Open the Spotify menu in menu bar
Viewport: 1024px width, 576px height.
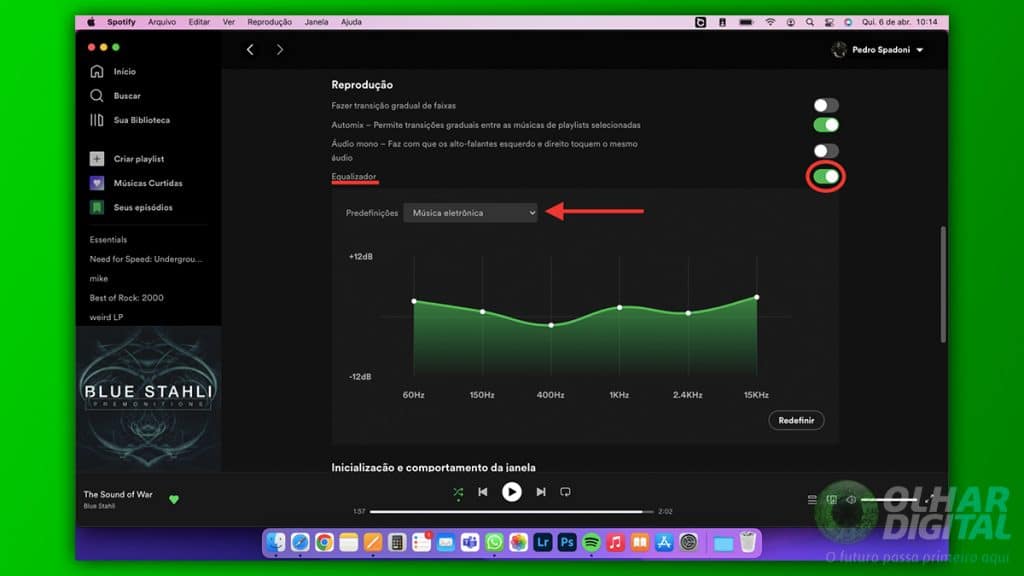[121, 22]
